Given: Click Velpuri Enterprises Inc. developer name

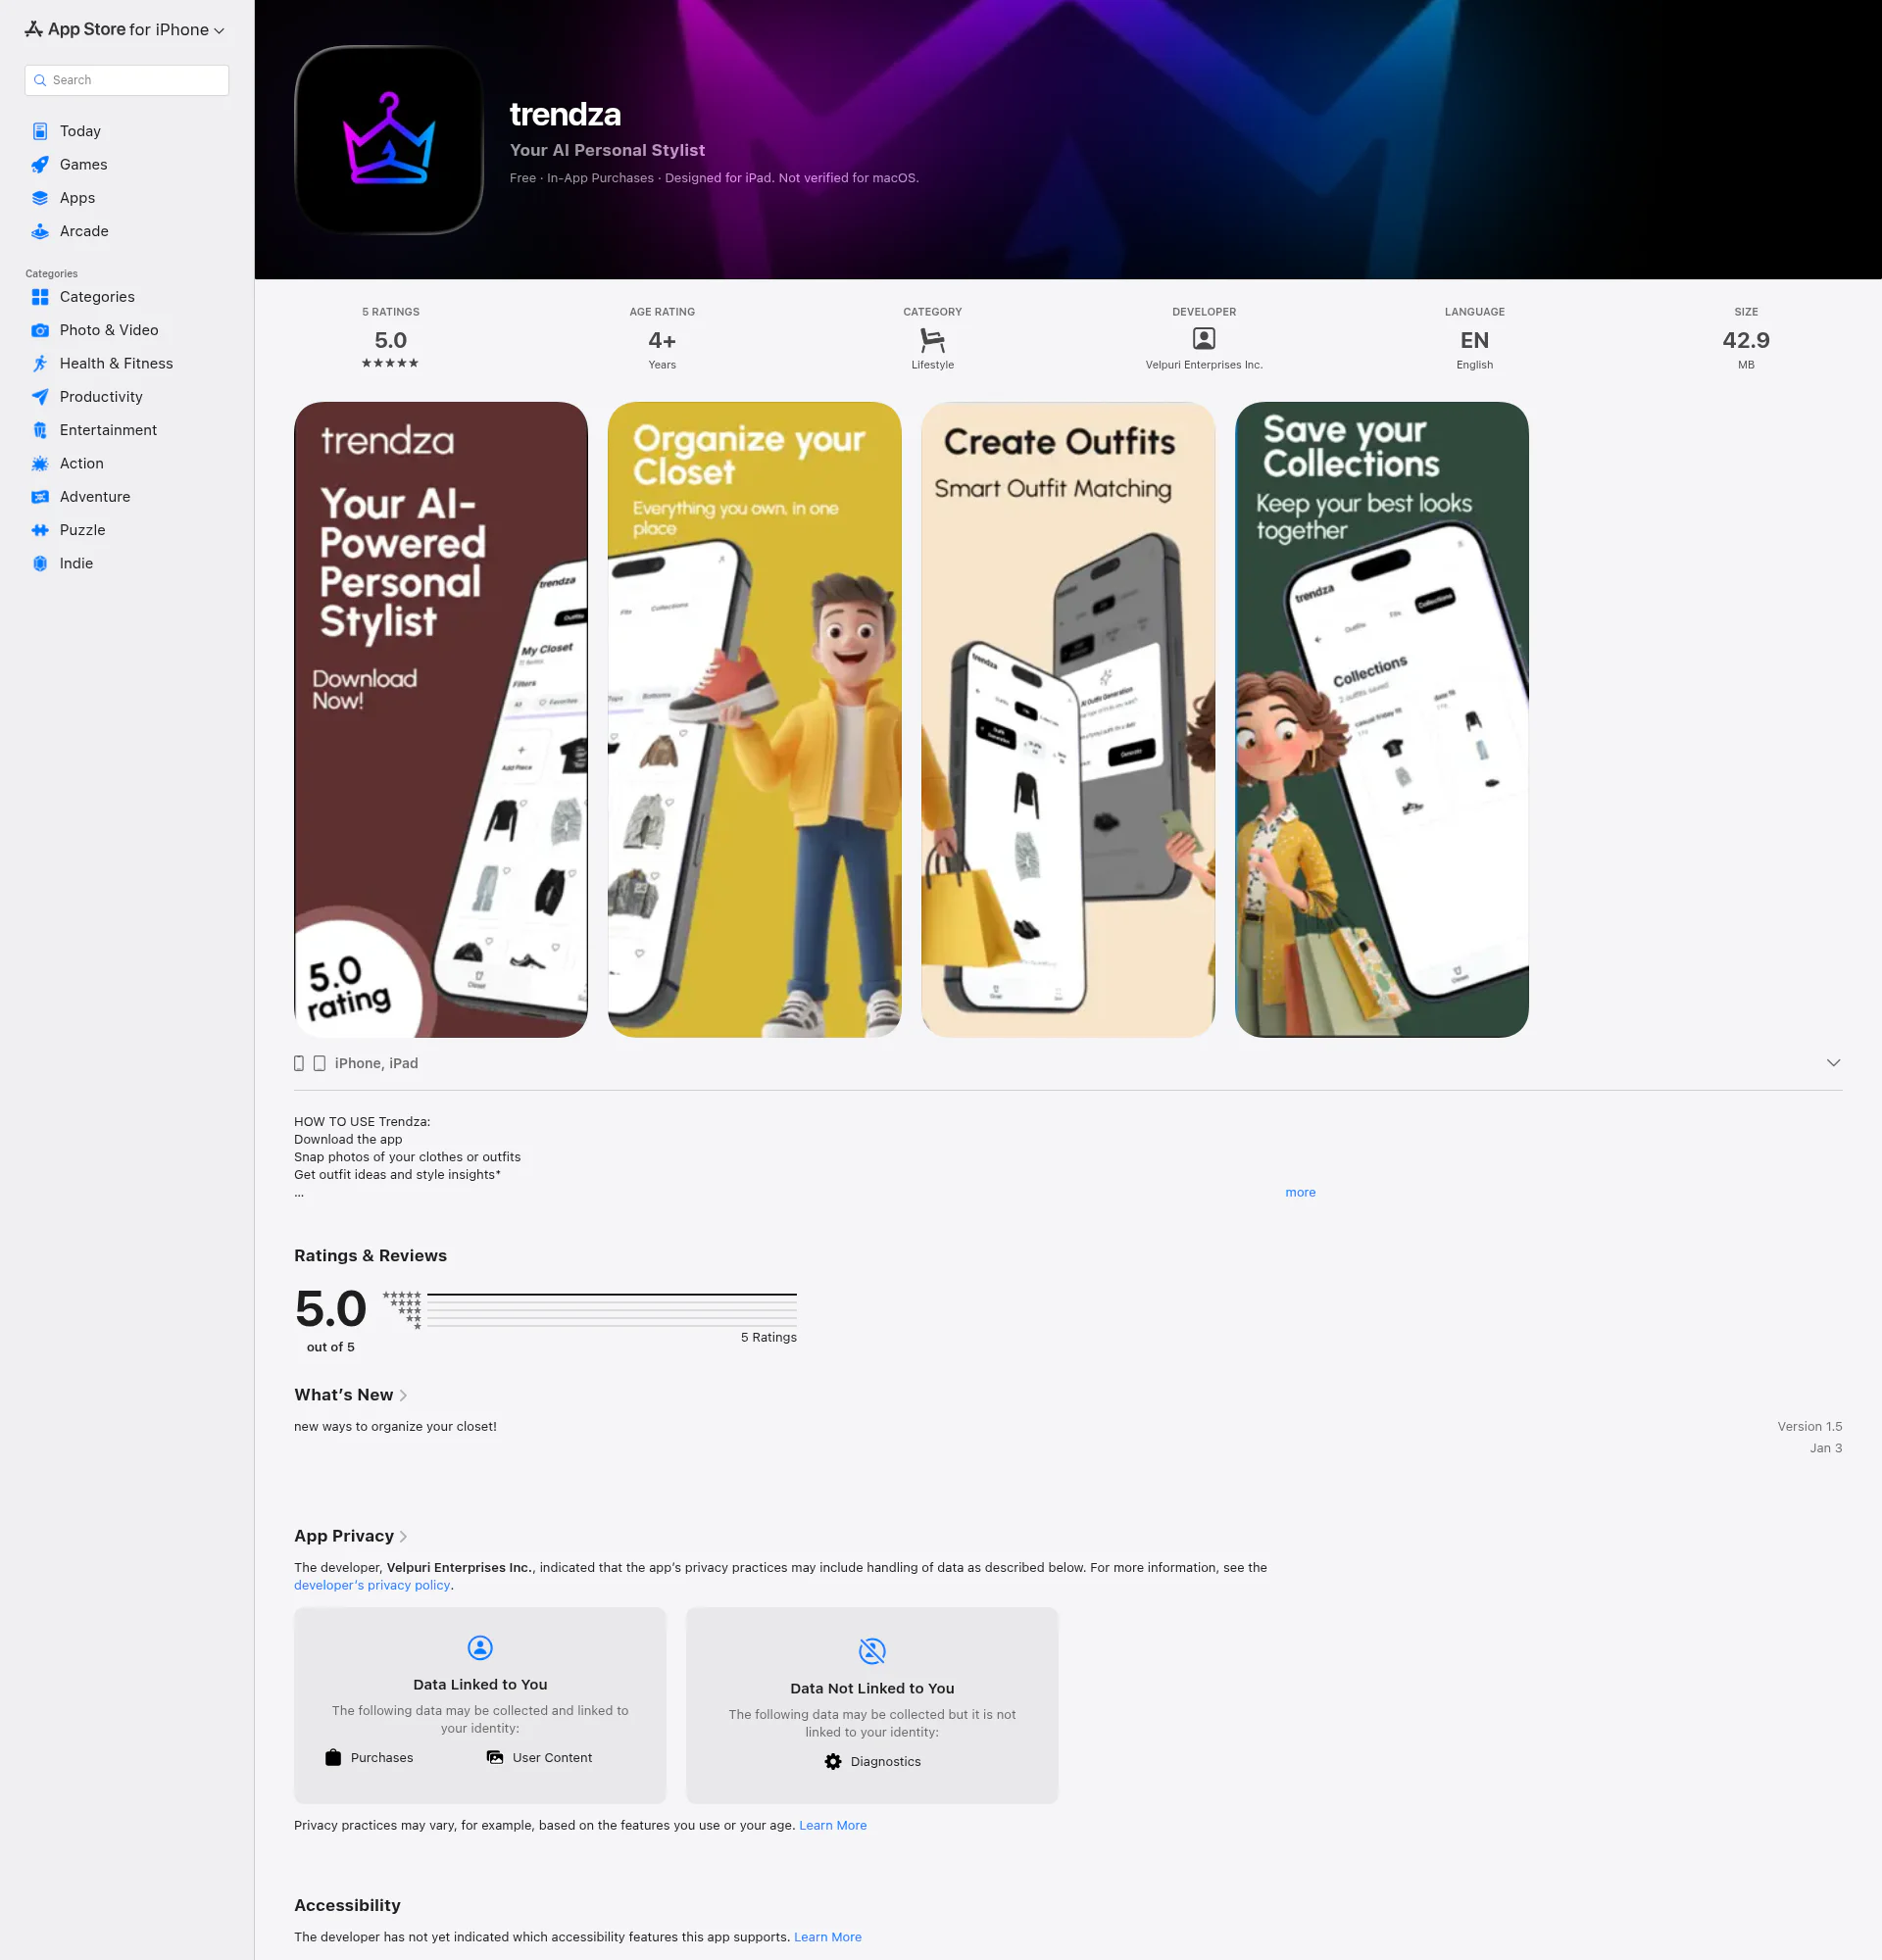Looking at the screenshot, I should coord(1204,365).
